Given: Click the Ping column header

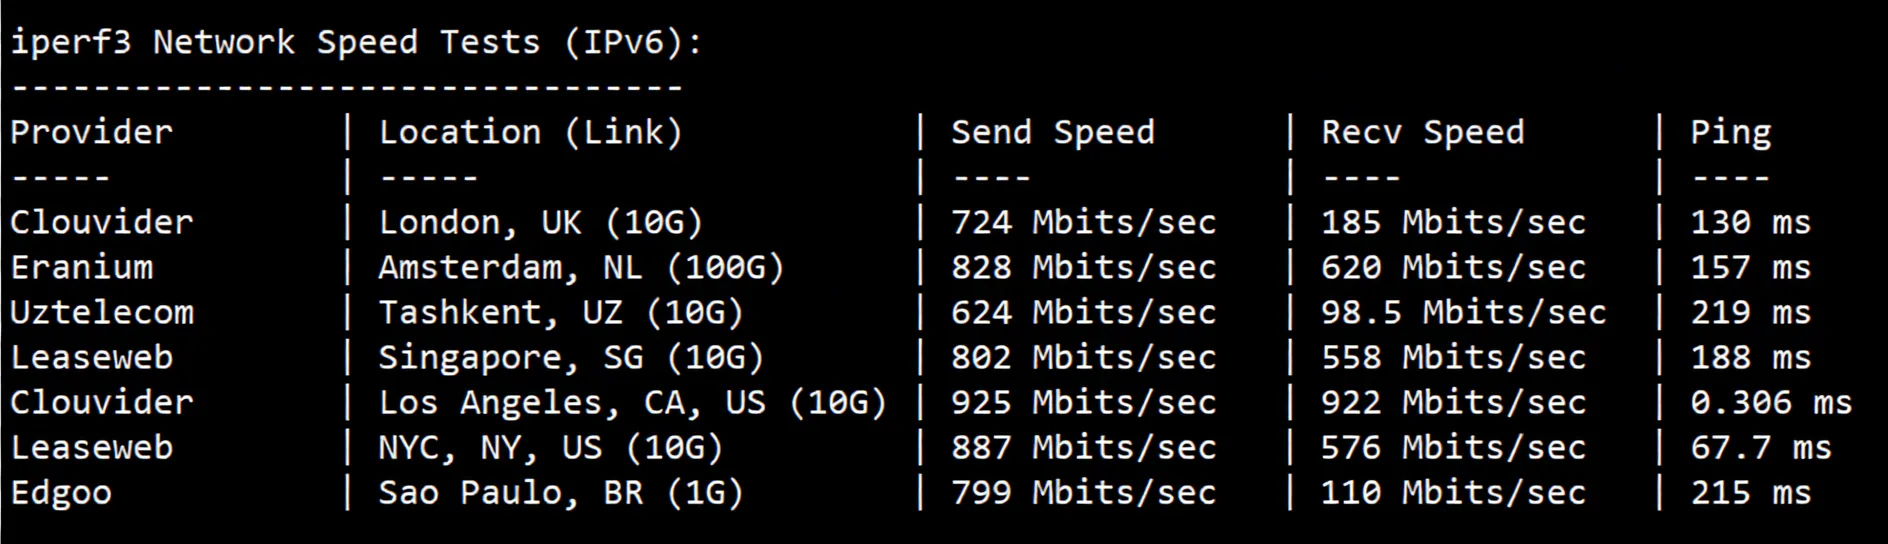Looking at the screenshot, I should click(1730, 132).
